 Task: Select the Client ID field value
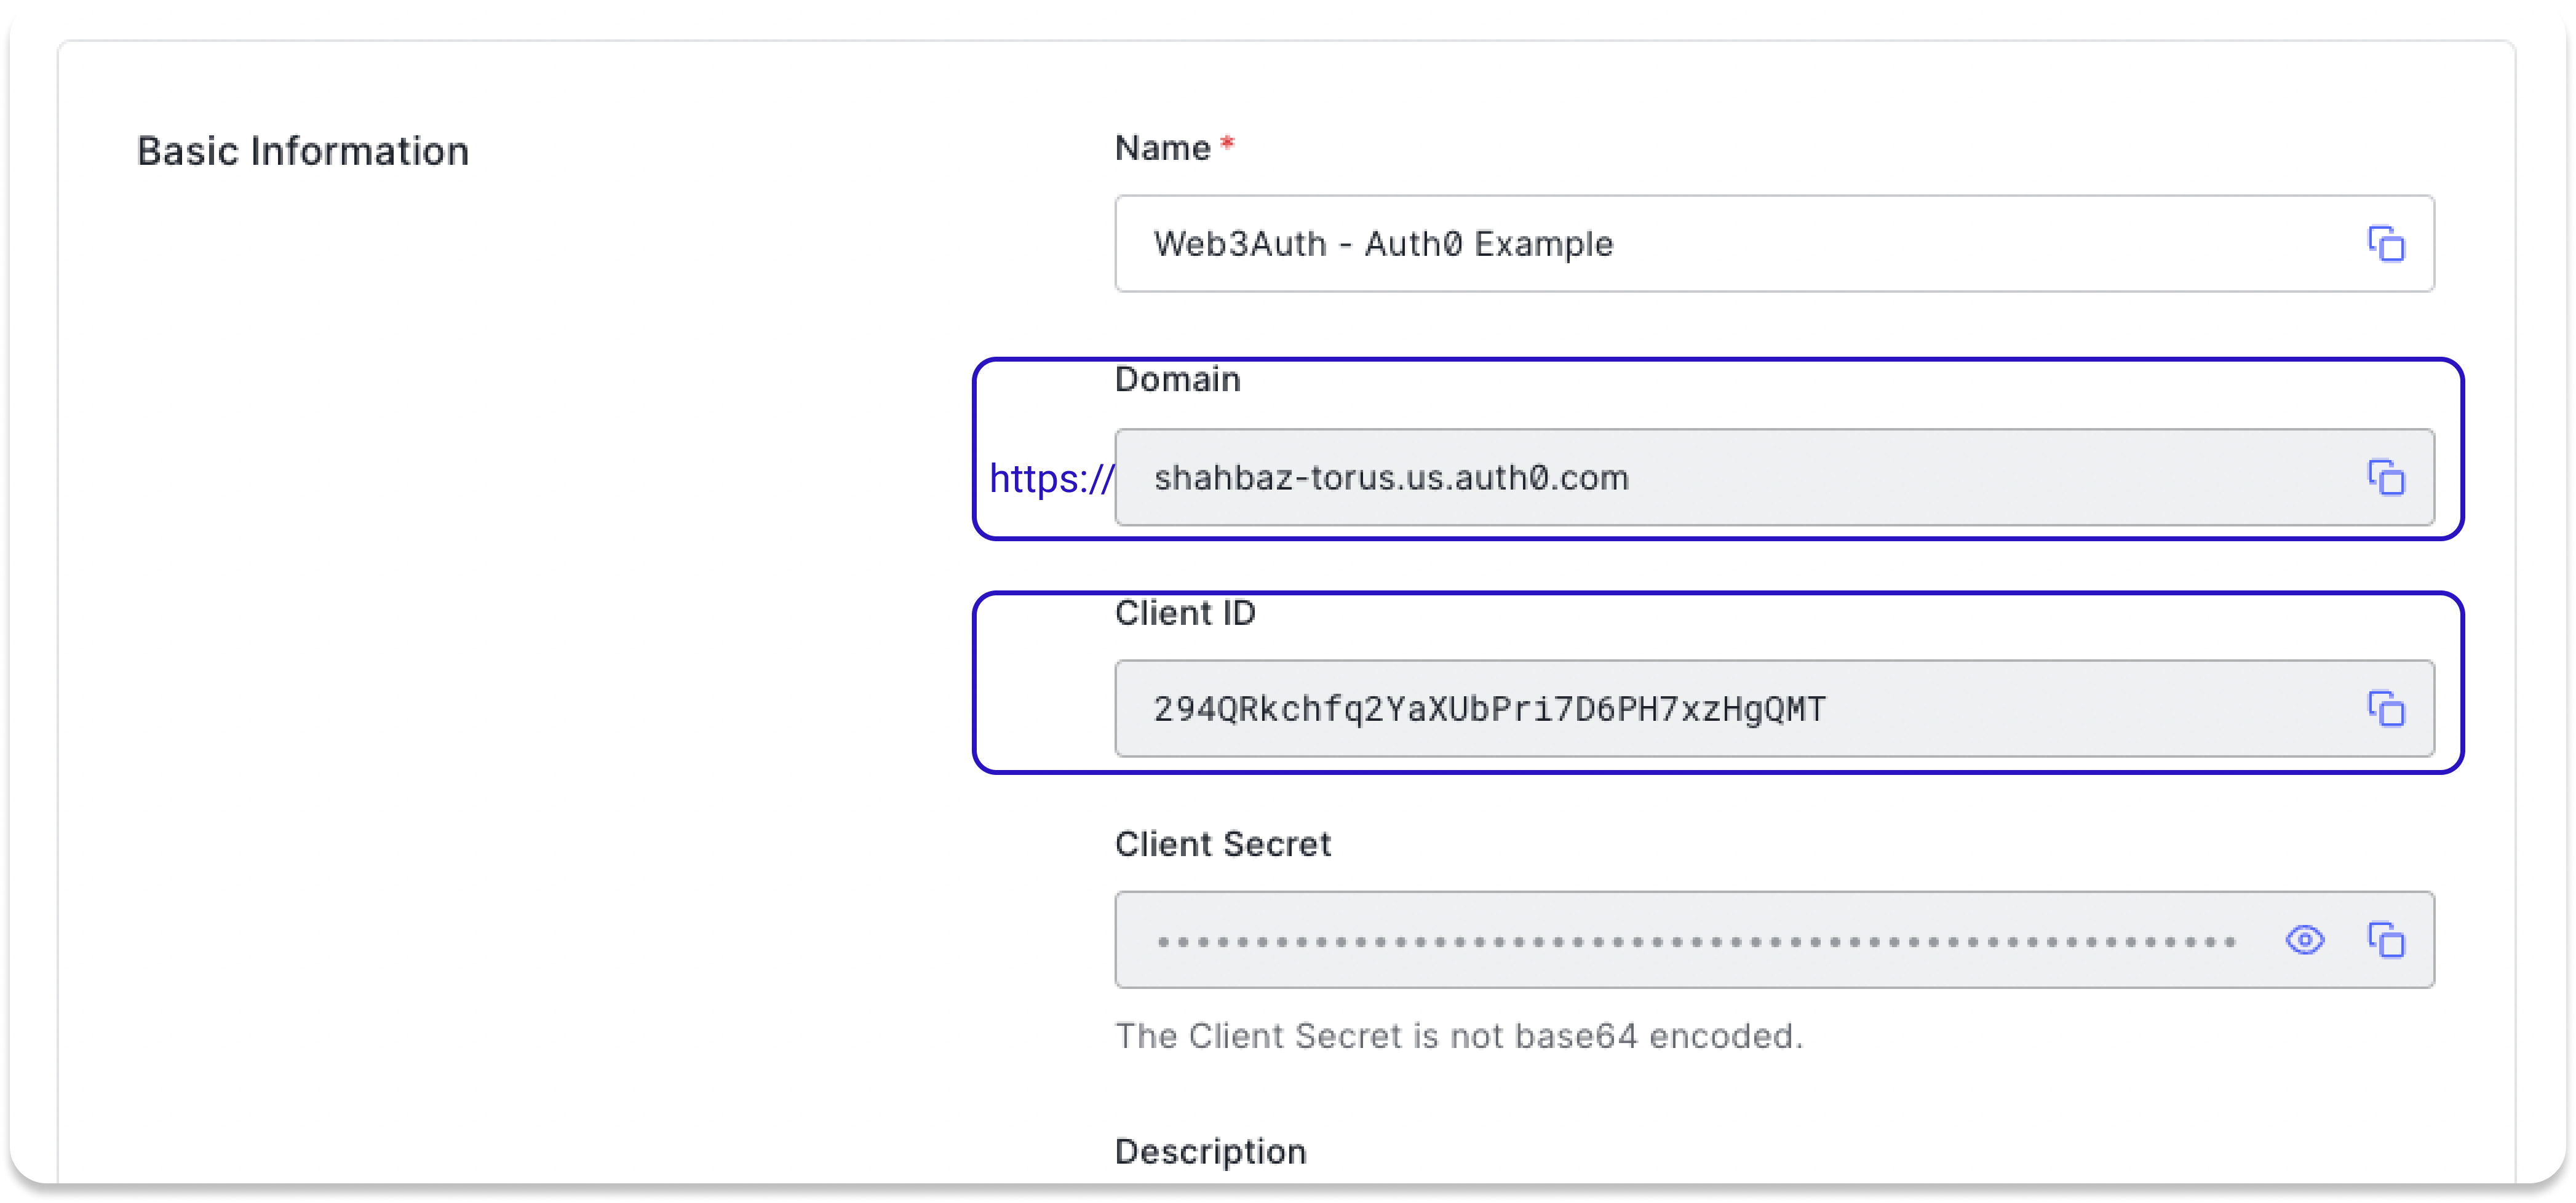click(1774, 709)
